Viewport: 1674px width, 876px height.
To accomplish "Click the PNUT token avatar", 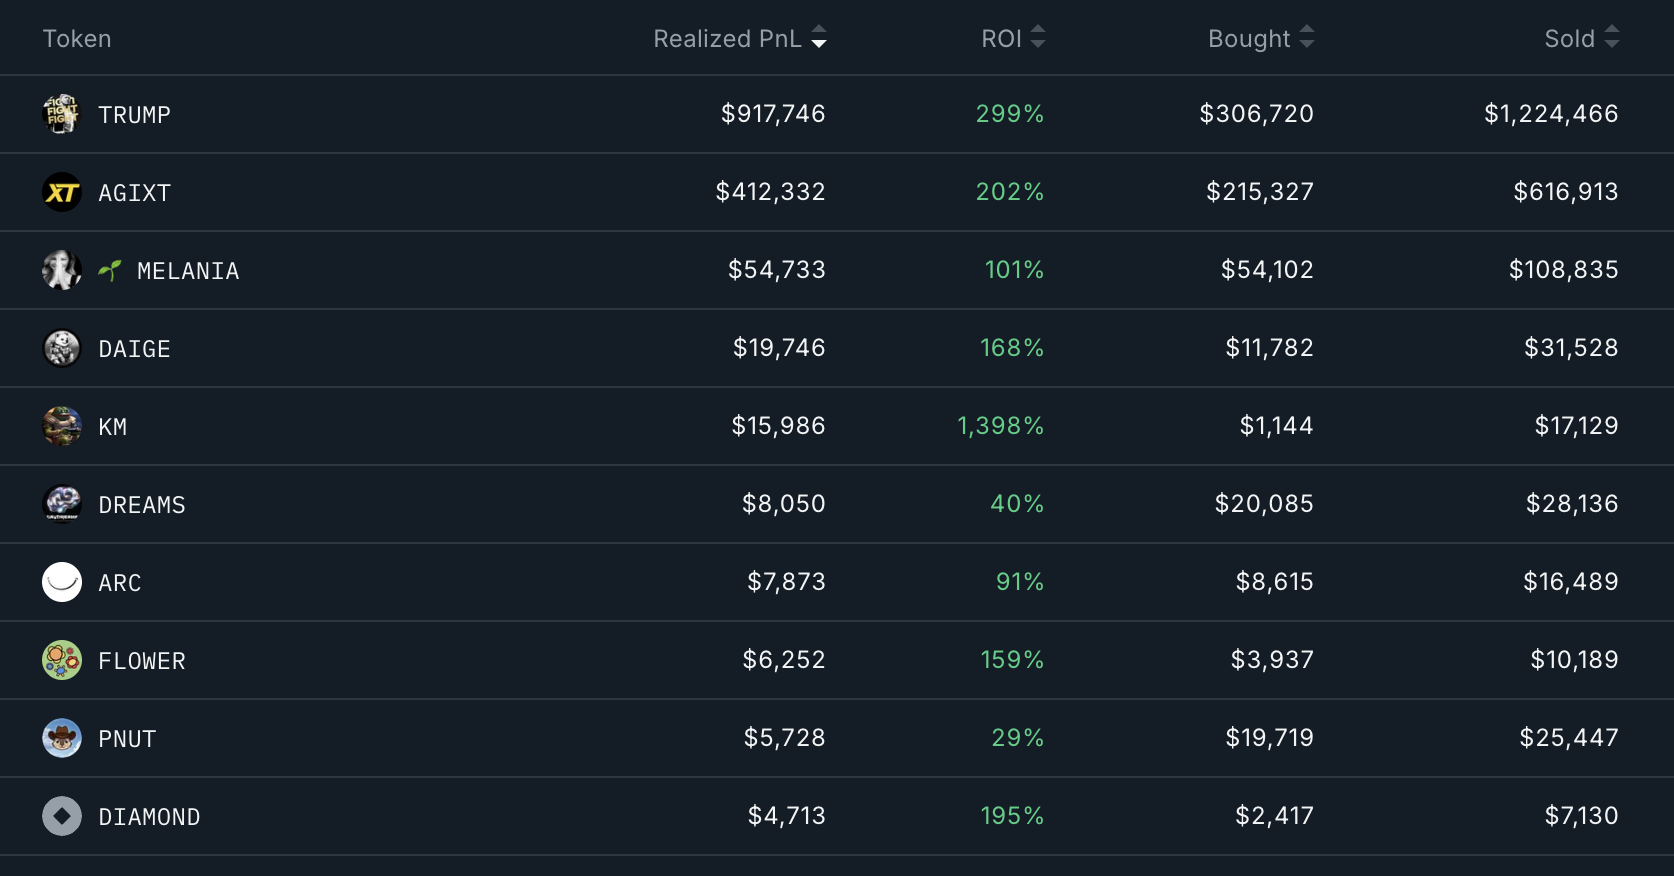I will pyautogui.click(x=61, y=738).
